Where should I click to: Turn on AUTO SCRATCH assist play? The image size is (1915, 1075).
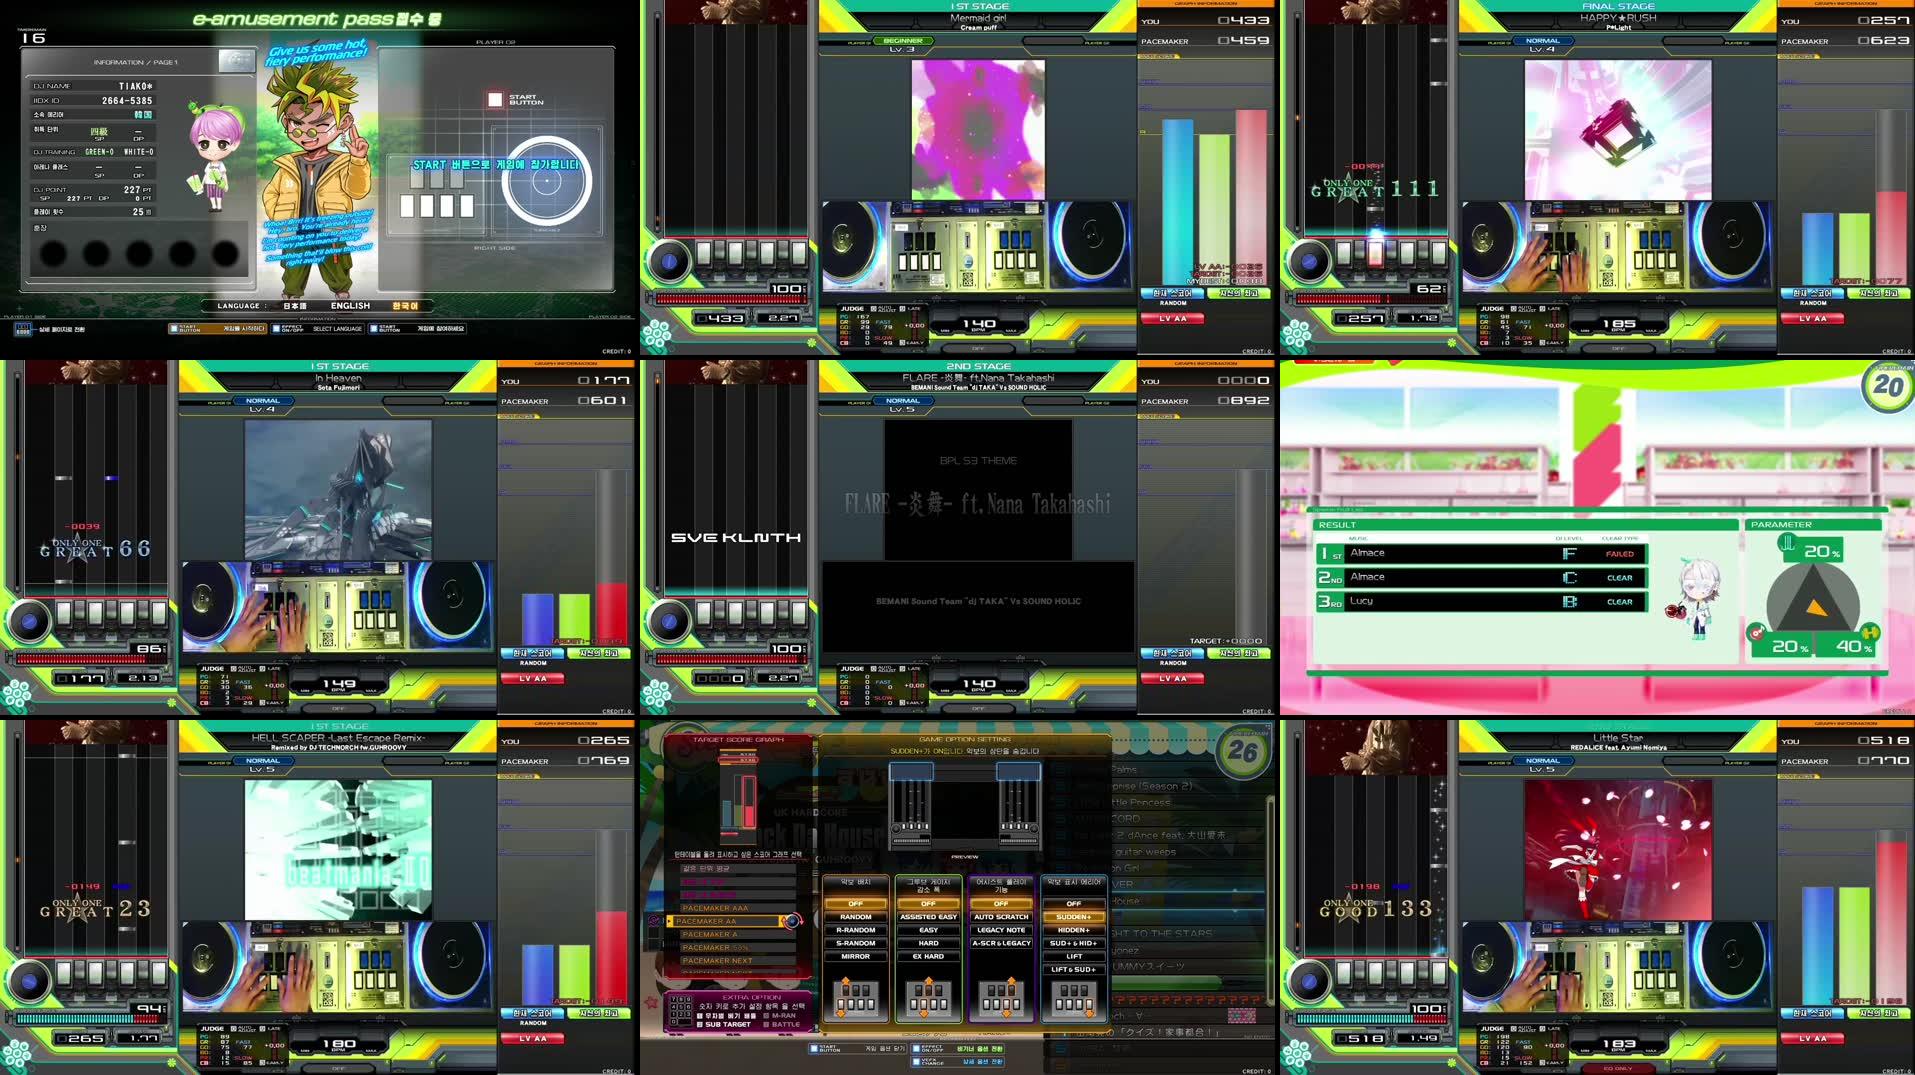click(1000, 917)
